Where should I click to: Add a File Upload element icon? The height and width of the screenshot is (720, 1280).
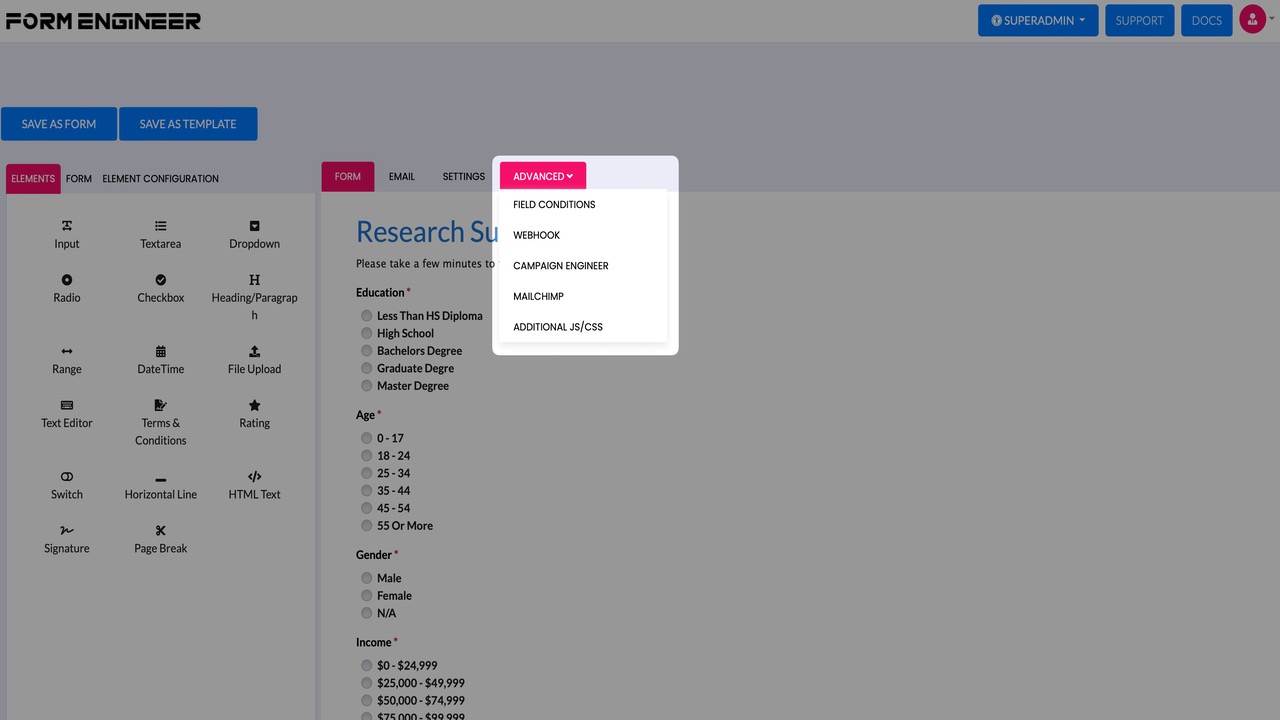255,351
